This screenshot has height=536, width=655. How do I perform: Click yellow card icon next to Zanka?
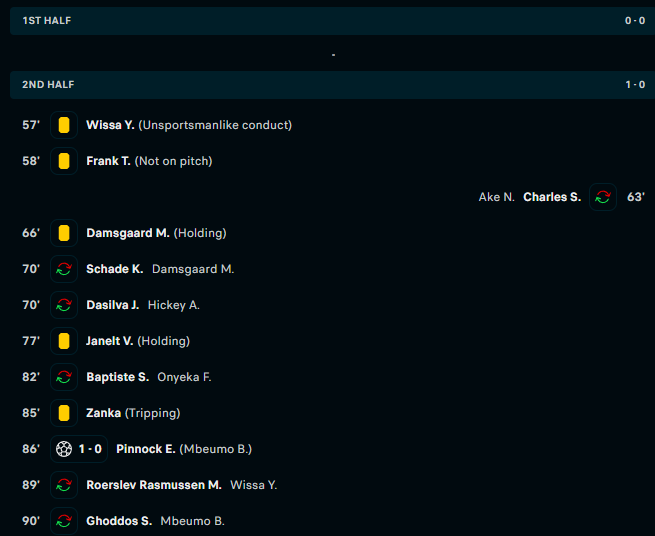pos(64,413)
